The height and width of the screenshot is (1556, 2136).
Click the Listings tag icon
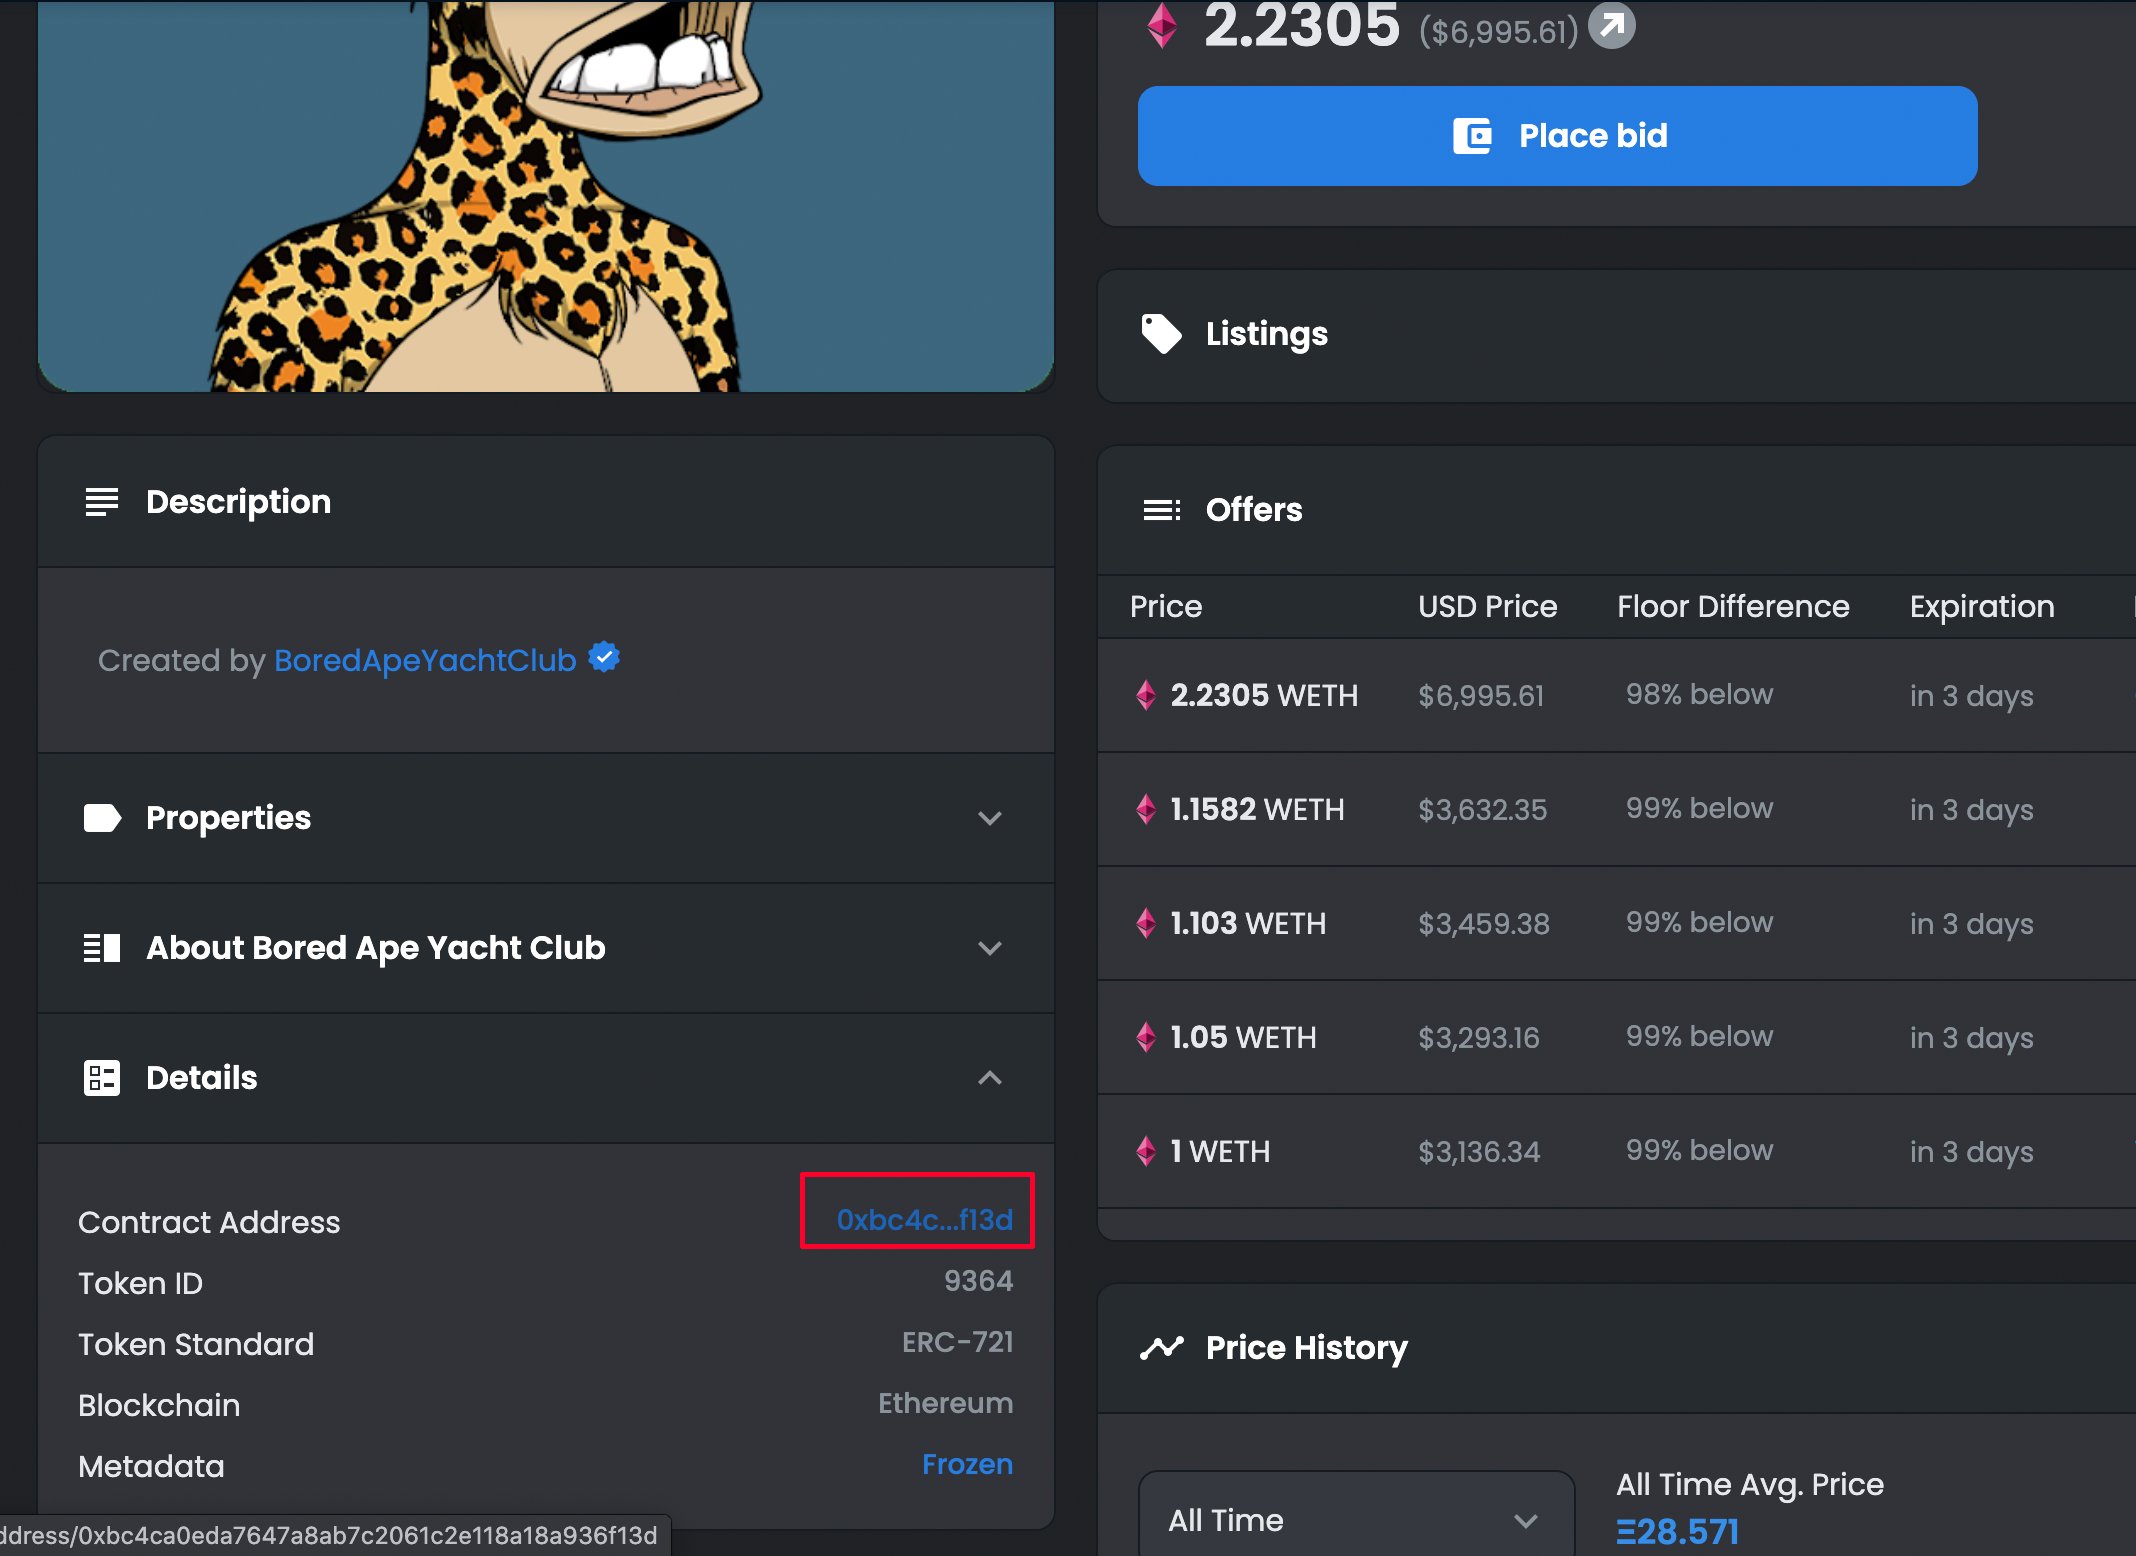(1161, 334)
